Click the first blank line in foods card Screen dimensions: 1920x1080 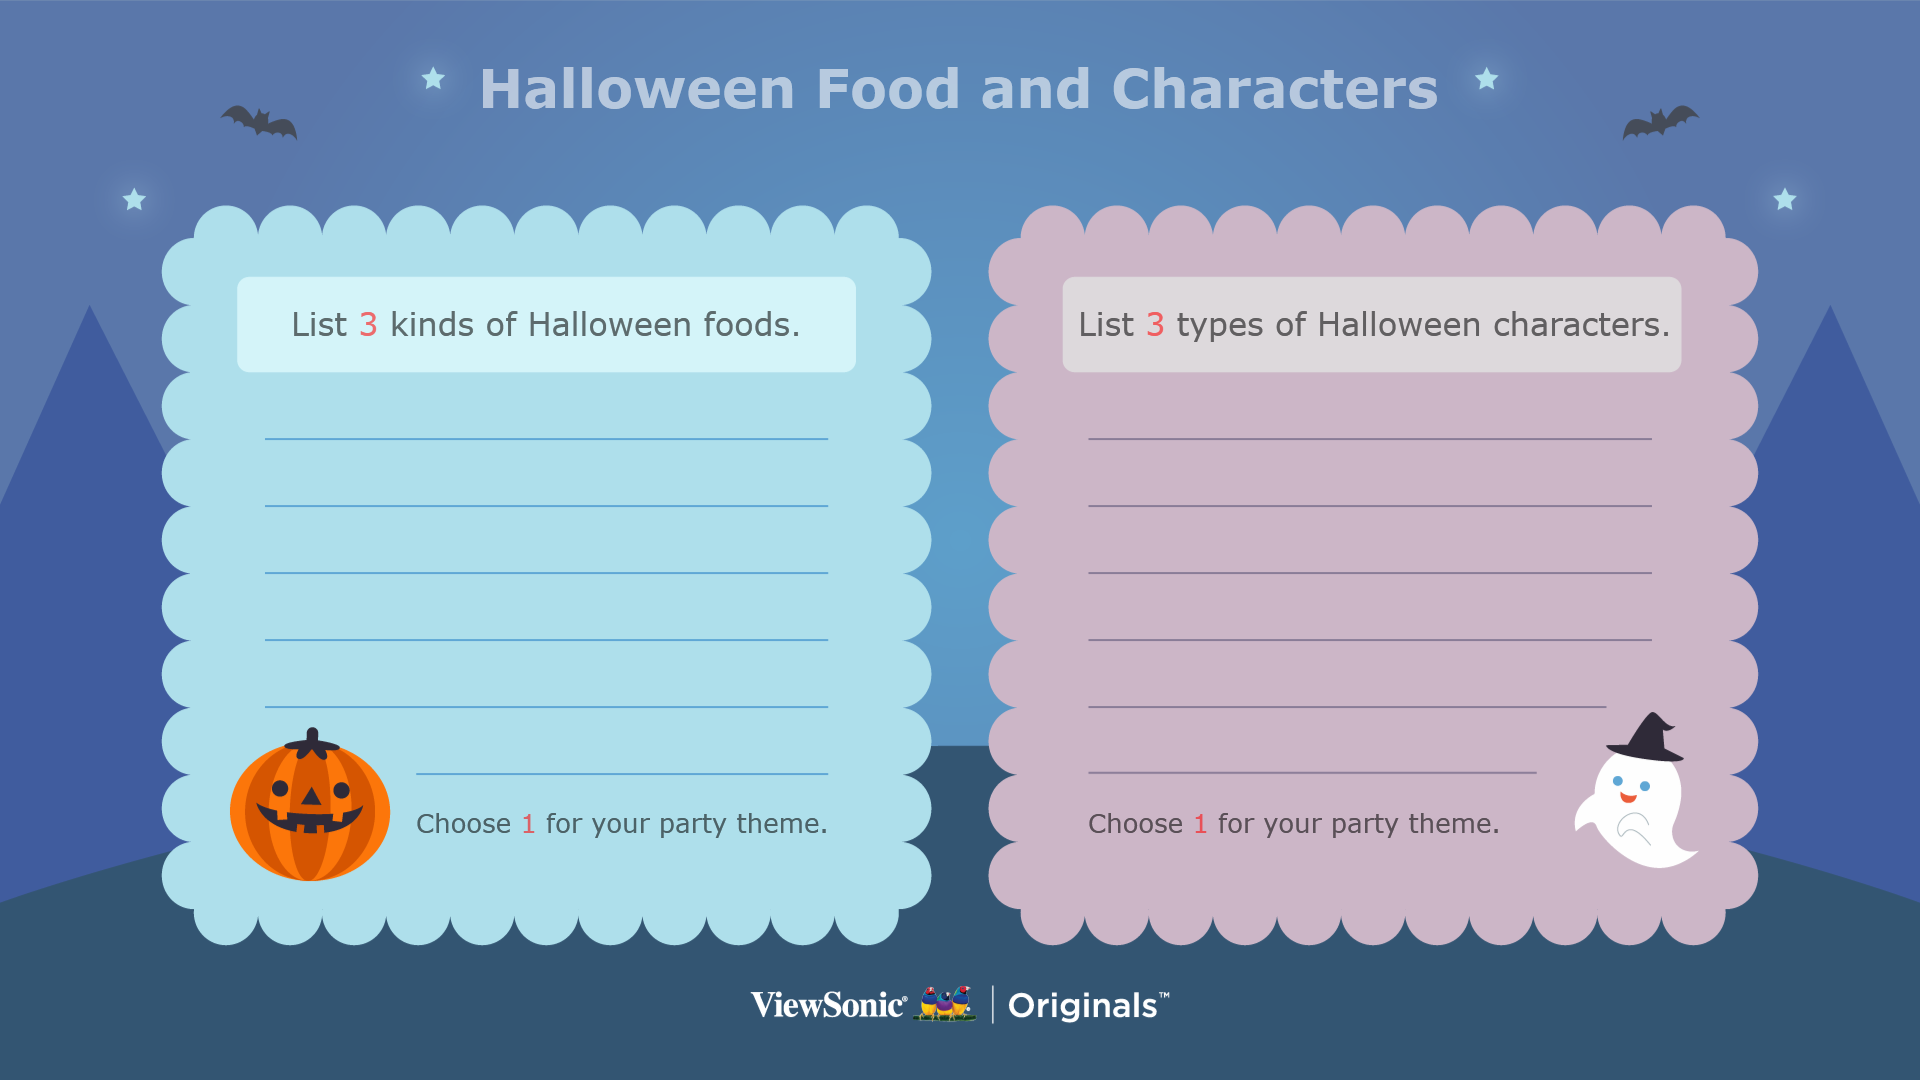pyautogui.click(x=546, y=438)
